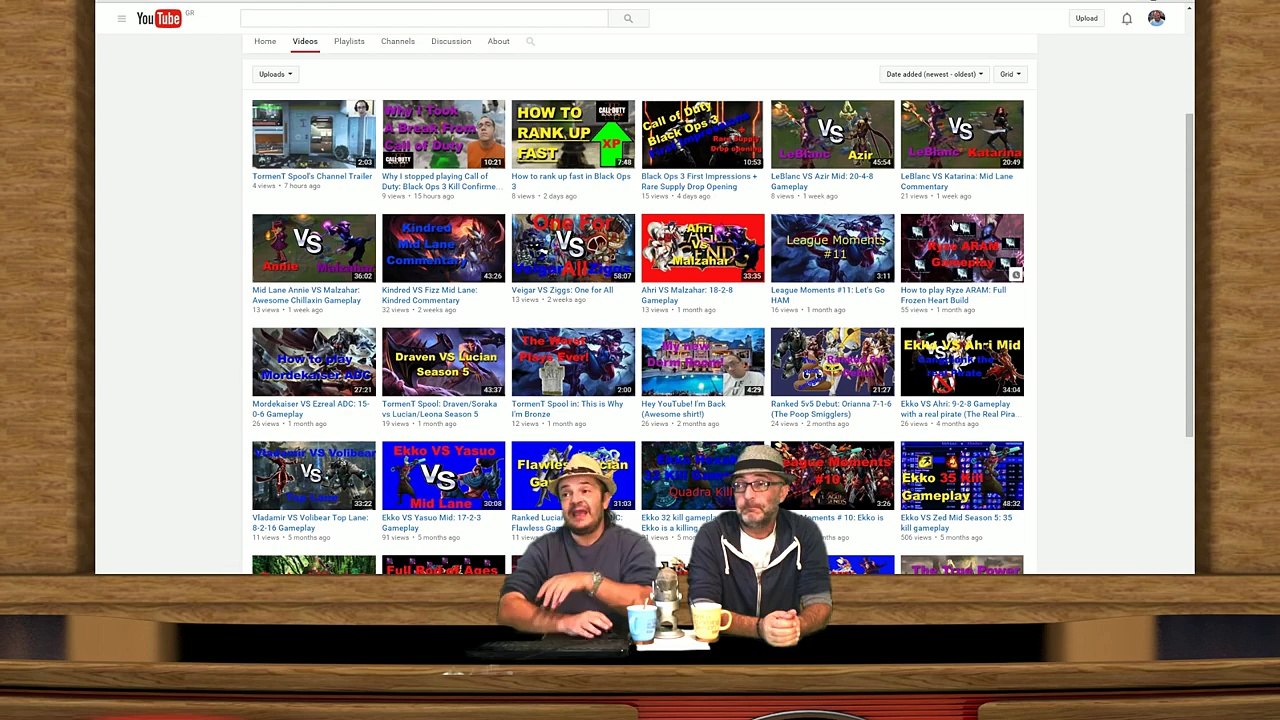The image size is (1280, 720).
Task: Open link Hey YouTube! I'm Back (Awesome shirt!)
Action: coord(684,410)
